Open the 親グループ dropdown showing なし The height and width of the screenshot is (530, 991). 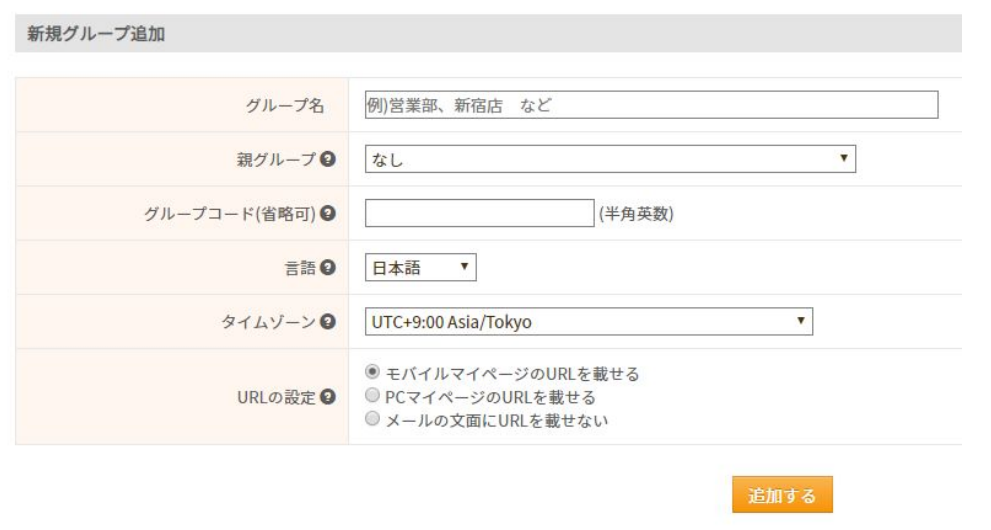pyautogui.click(x=610, y=159)
